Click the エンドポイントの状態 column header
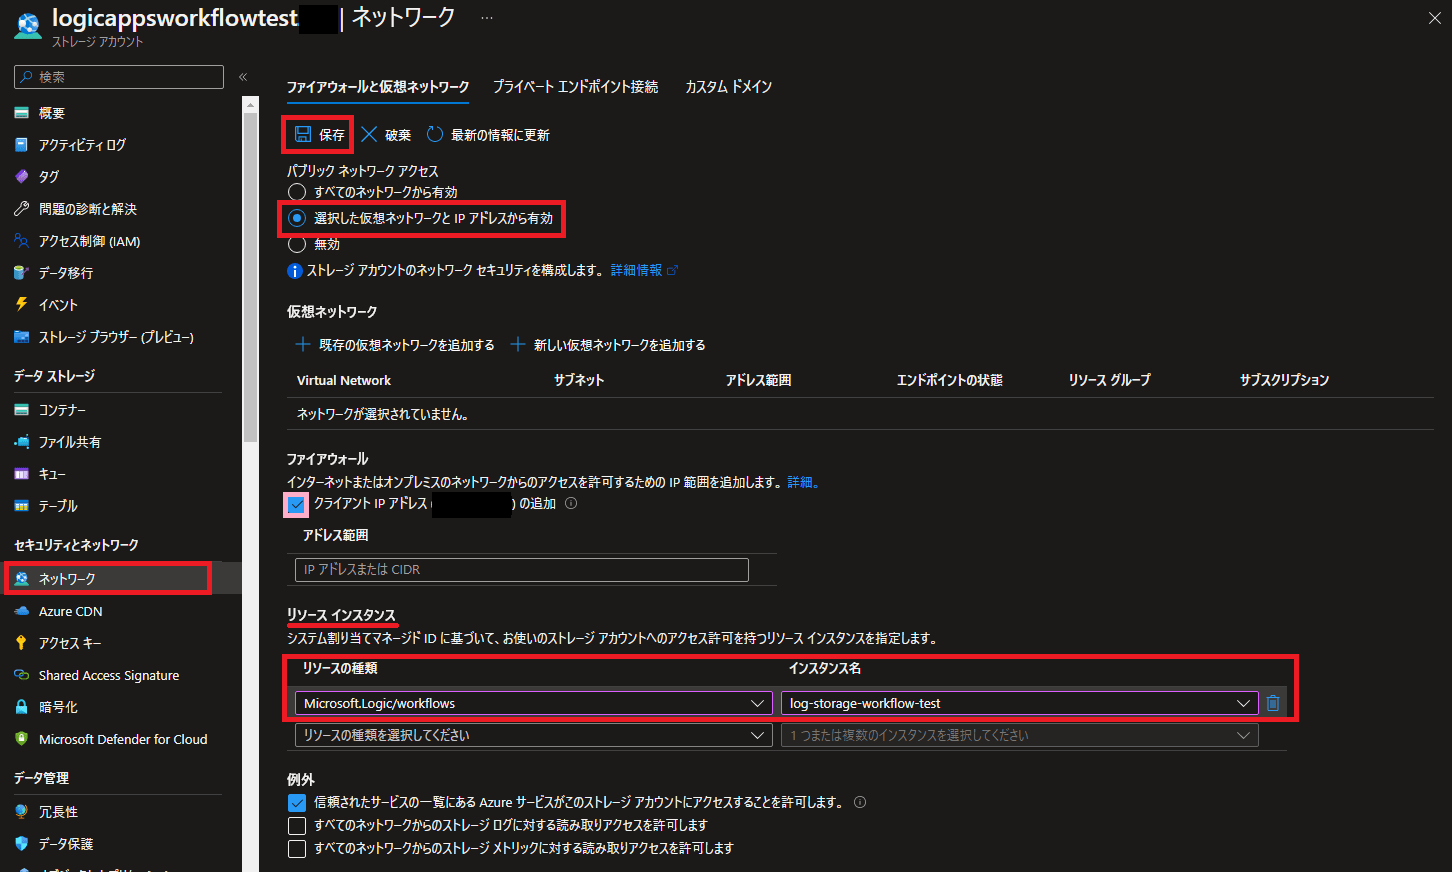 pos(950,380)
